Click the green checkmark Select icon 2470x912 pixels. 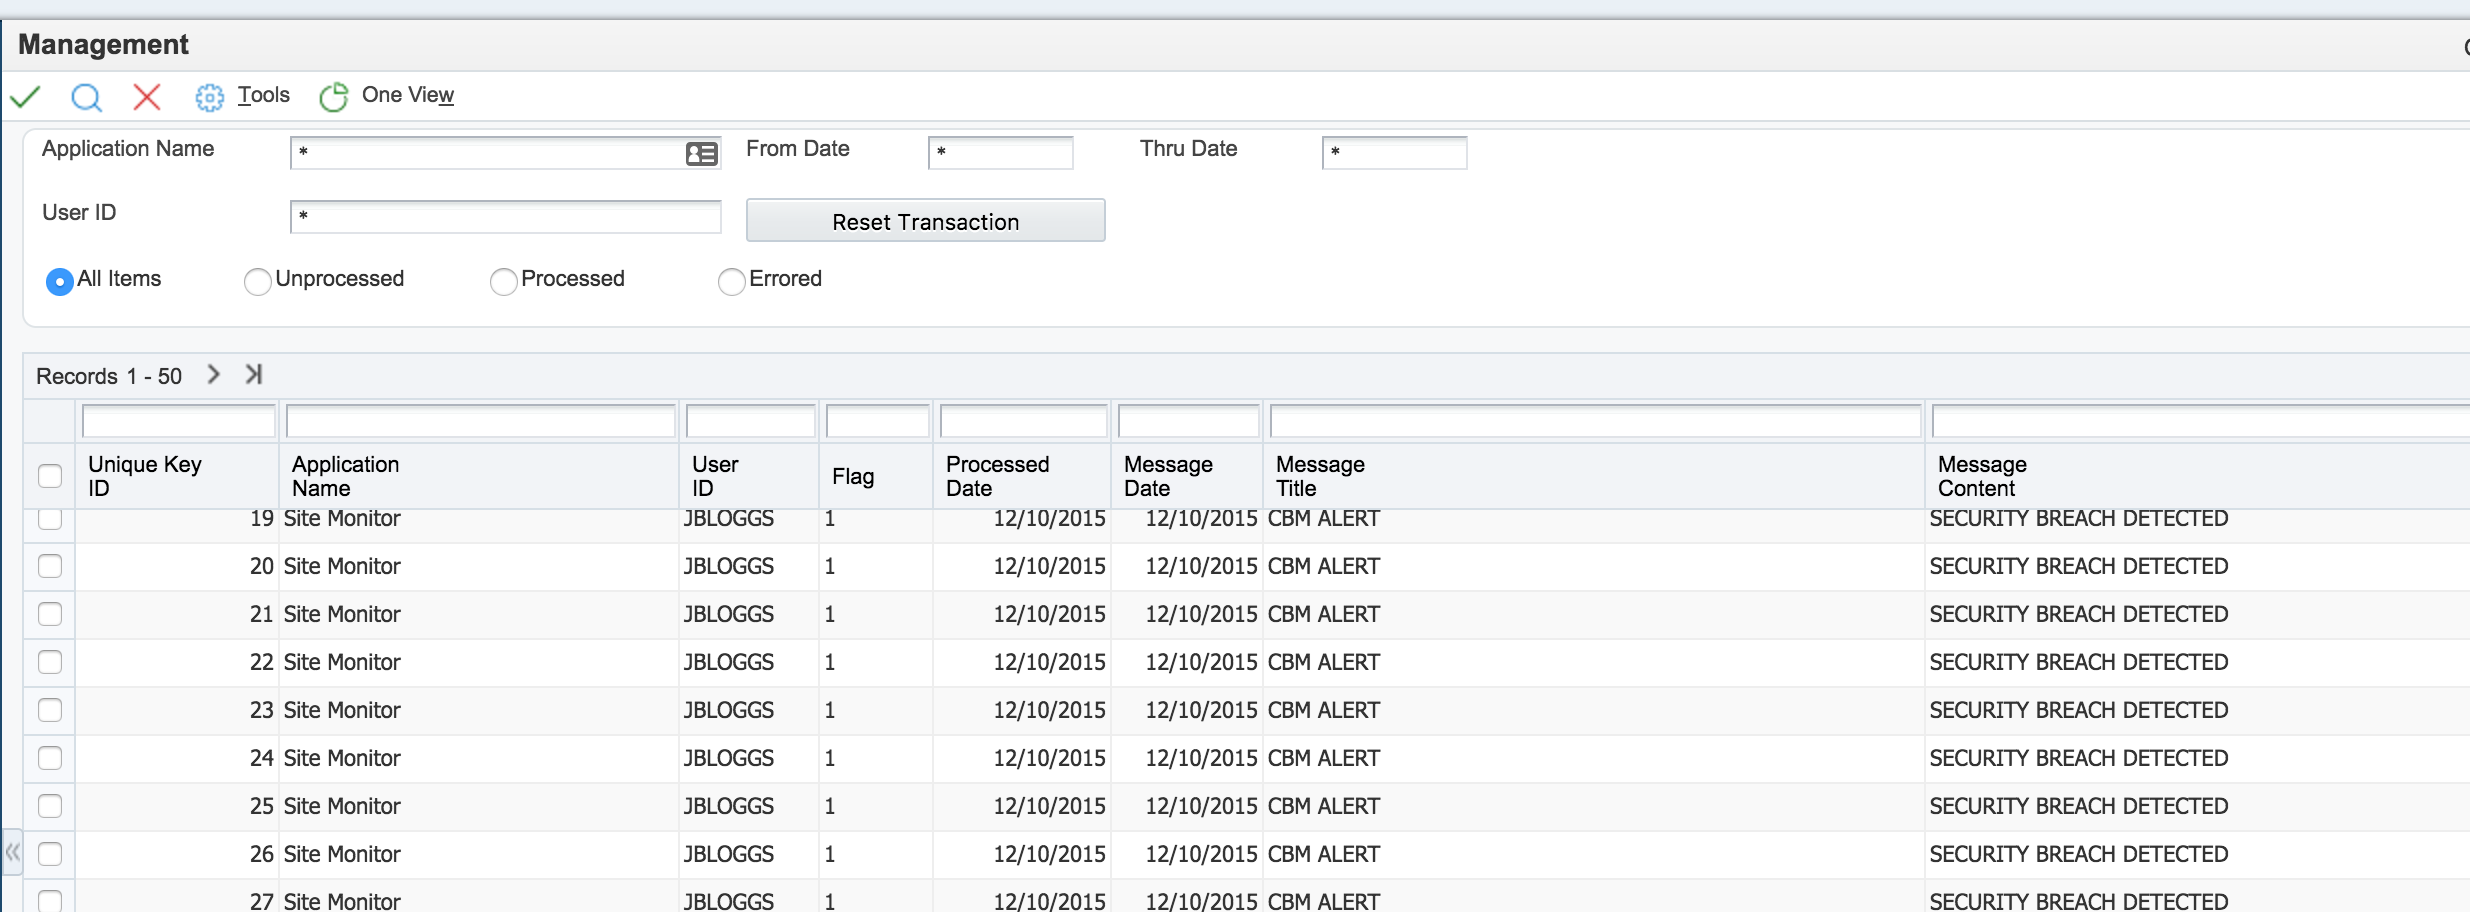tap(25, 97)
